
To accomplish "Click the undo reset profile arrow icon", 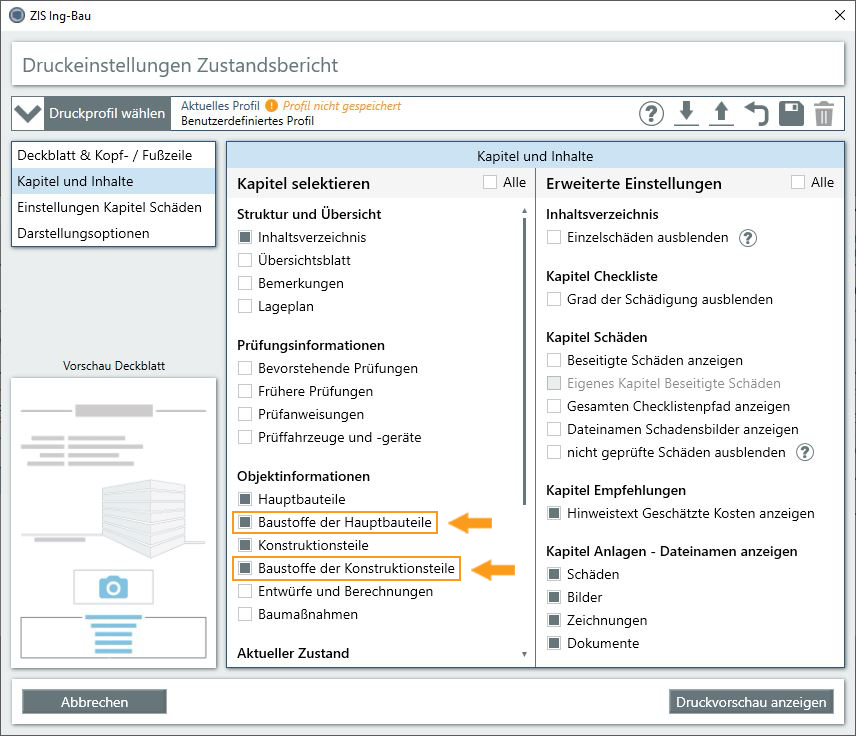I will (x=756, y=114).
